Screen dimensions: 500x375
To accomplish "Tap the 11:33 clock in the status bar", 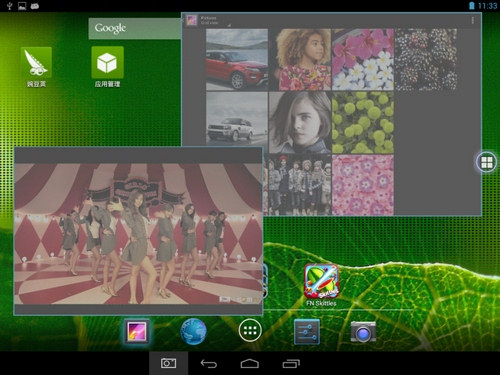I will [x=487, y=6].
